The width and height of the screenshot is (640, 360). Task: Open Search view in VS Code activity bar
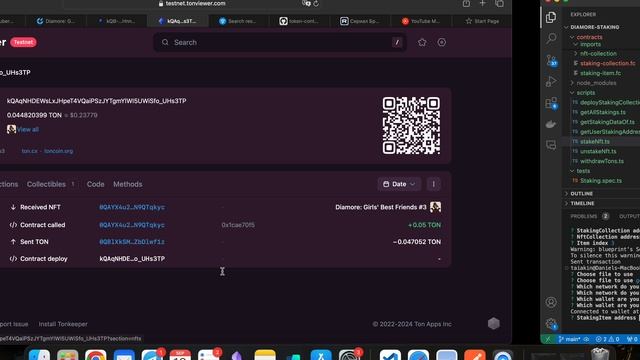(551, 38)
